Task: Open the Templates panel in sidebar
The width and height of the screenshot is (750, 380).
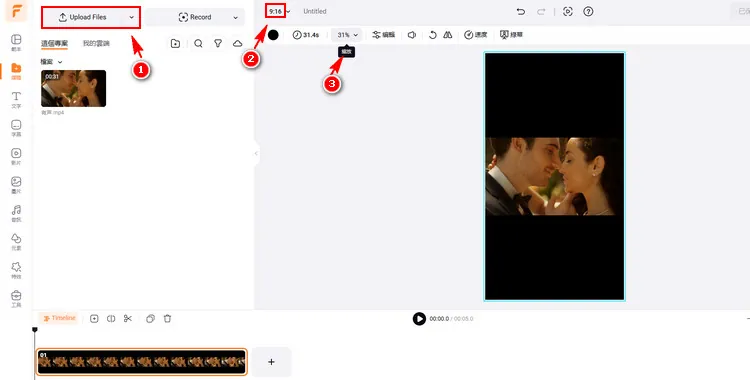Action: click(x=16, y=42)
